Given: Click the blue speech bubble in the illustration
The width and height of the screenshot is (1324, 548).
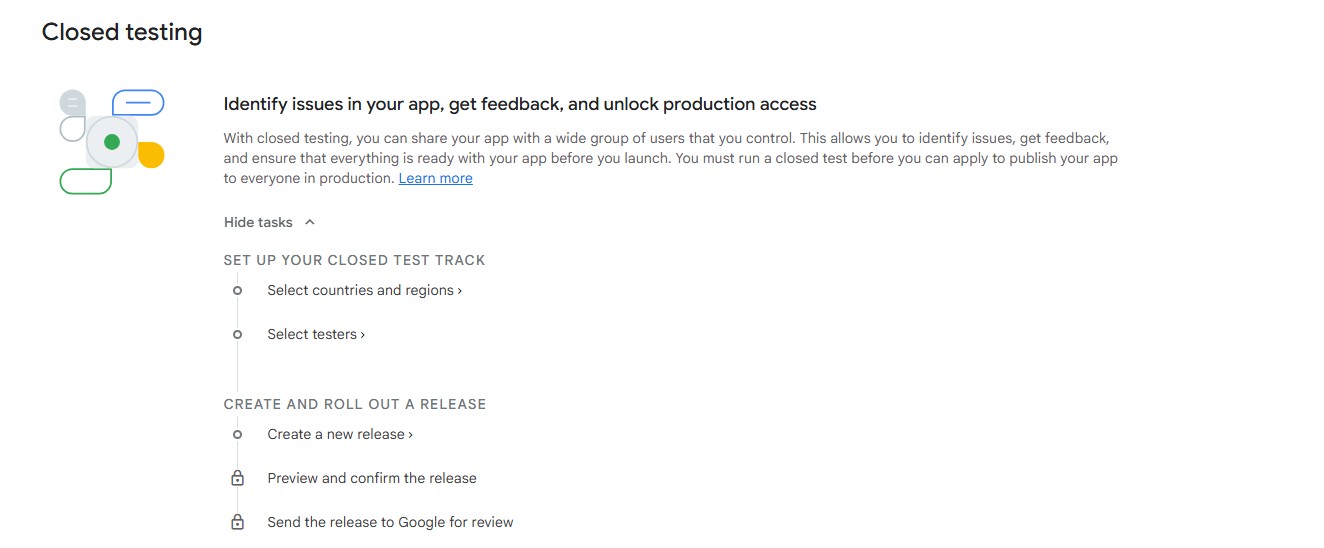Looking at the screenshot, I should coord(139,102).
